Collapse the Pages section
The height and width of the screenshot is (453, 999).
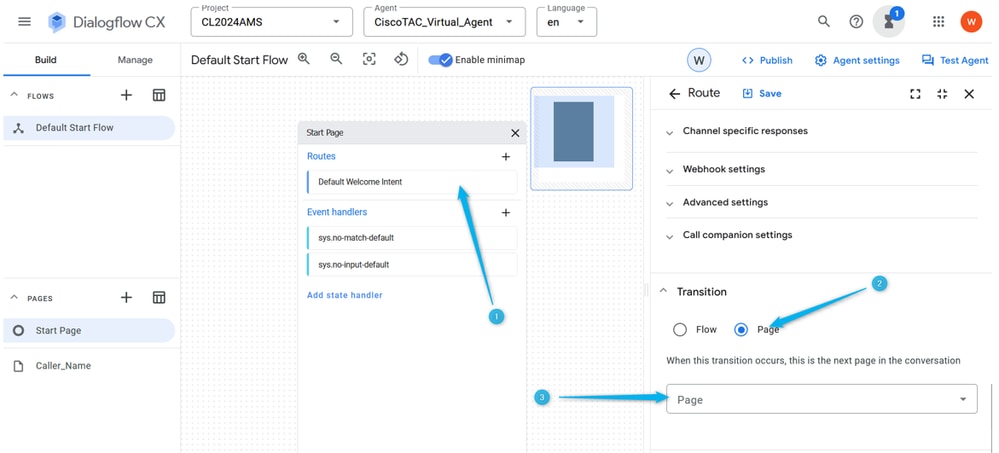point(14,298)
